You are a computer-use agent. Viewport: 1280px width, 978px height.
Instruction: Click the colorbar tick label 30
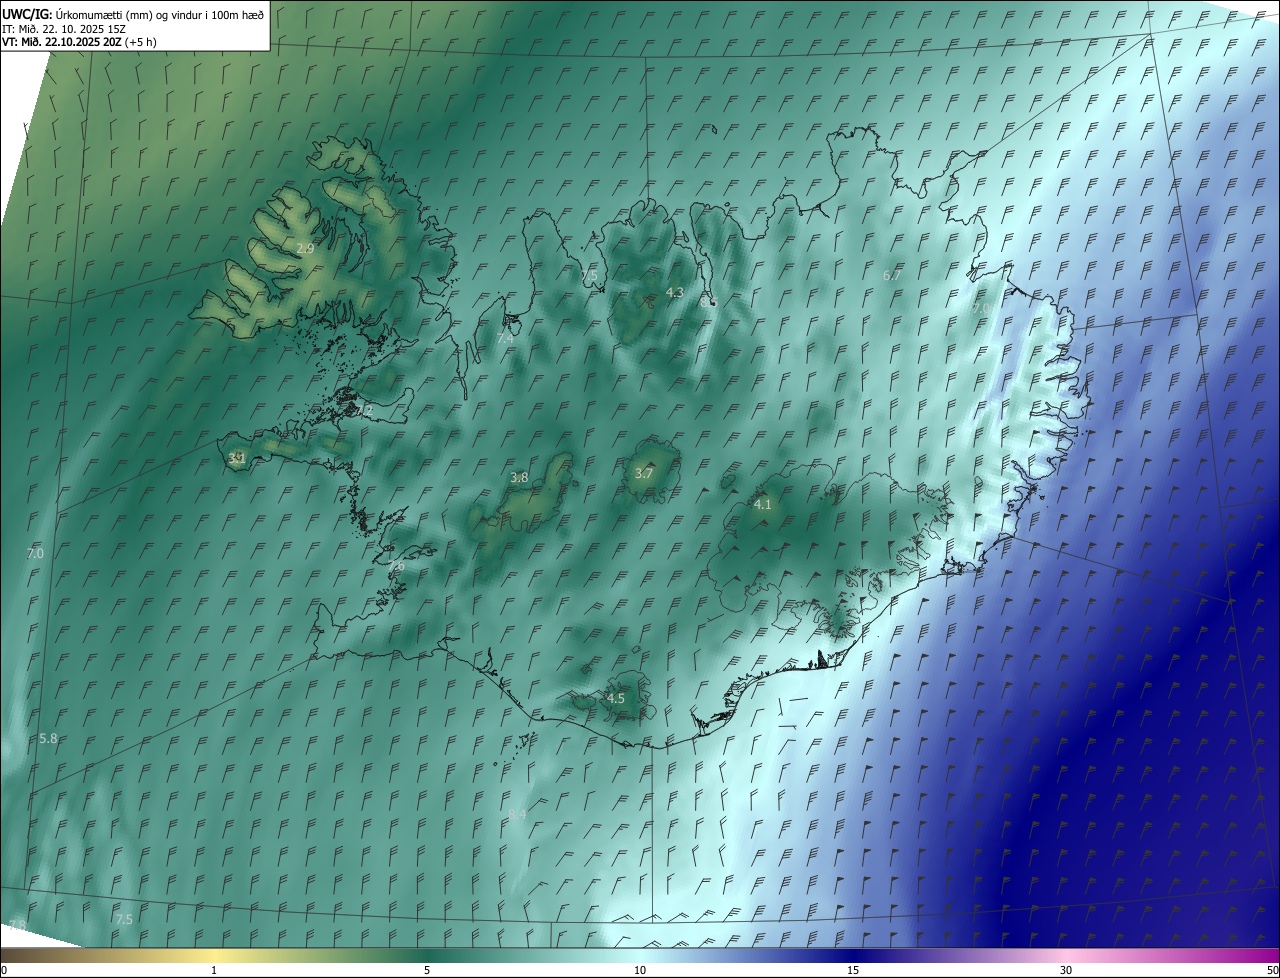pos(1066,970)
